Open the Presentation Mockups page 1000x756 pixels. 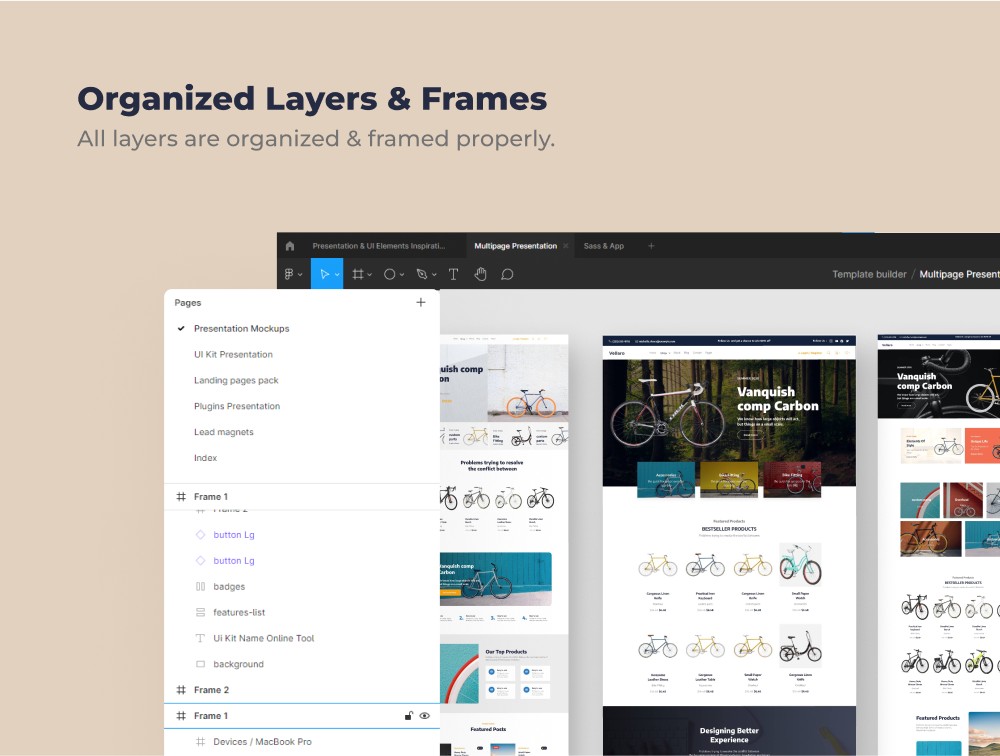pos(242,329)
